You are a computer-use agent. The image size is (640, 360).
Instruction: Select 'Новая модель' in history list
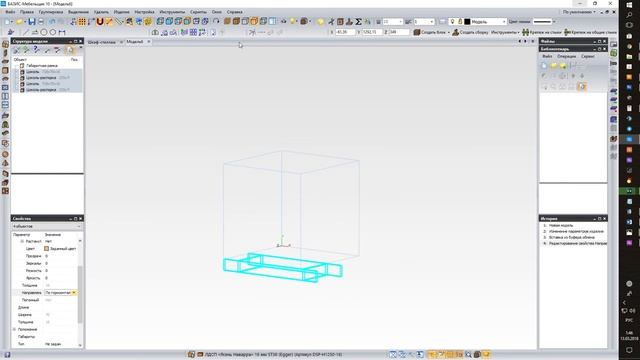pos(561,225)
